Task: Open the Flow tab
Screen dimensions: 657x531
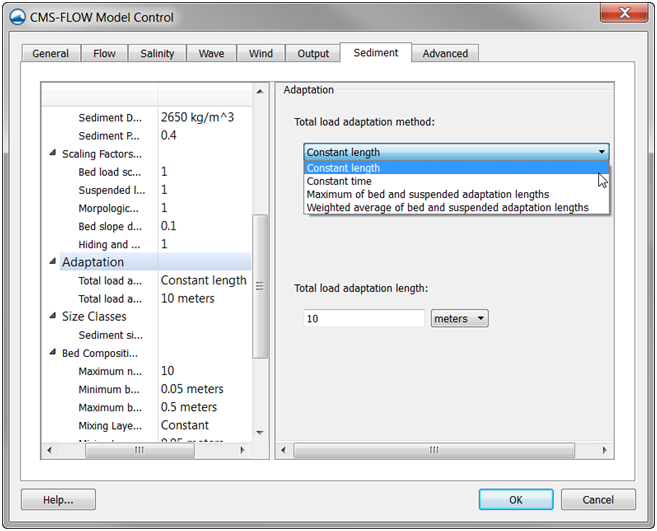Action: pos(104,53)
